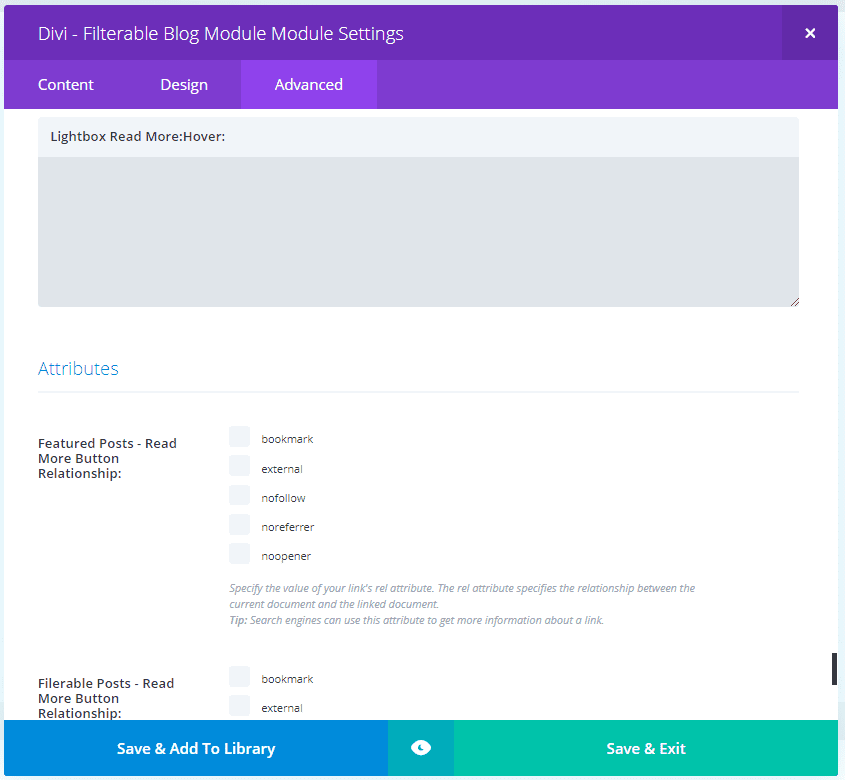Switch to the Content tab
The height and width of the screenshot is (780, 845).
tap(66, 85)
